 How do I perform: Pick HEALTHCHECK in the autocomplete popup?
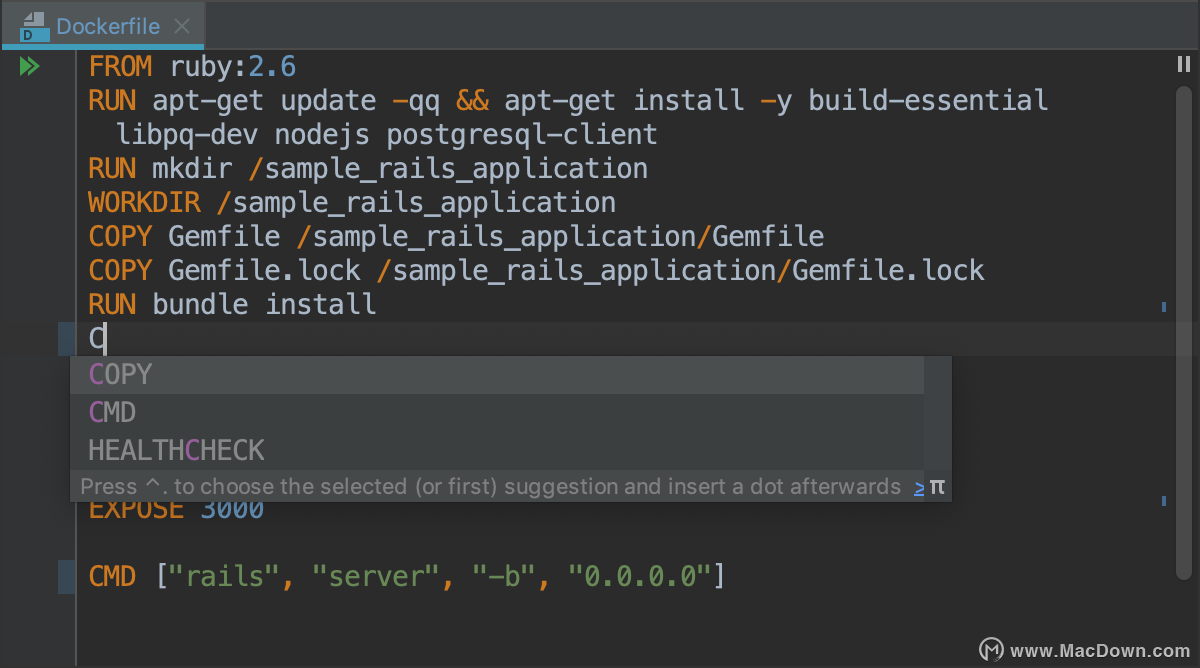pos(497,451)
